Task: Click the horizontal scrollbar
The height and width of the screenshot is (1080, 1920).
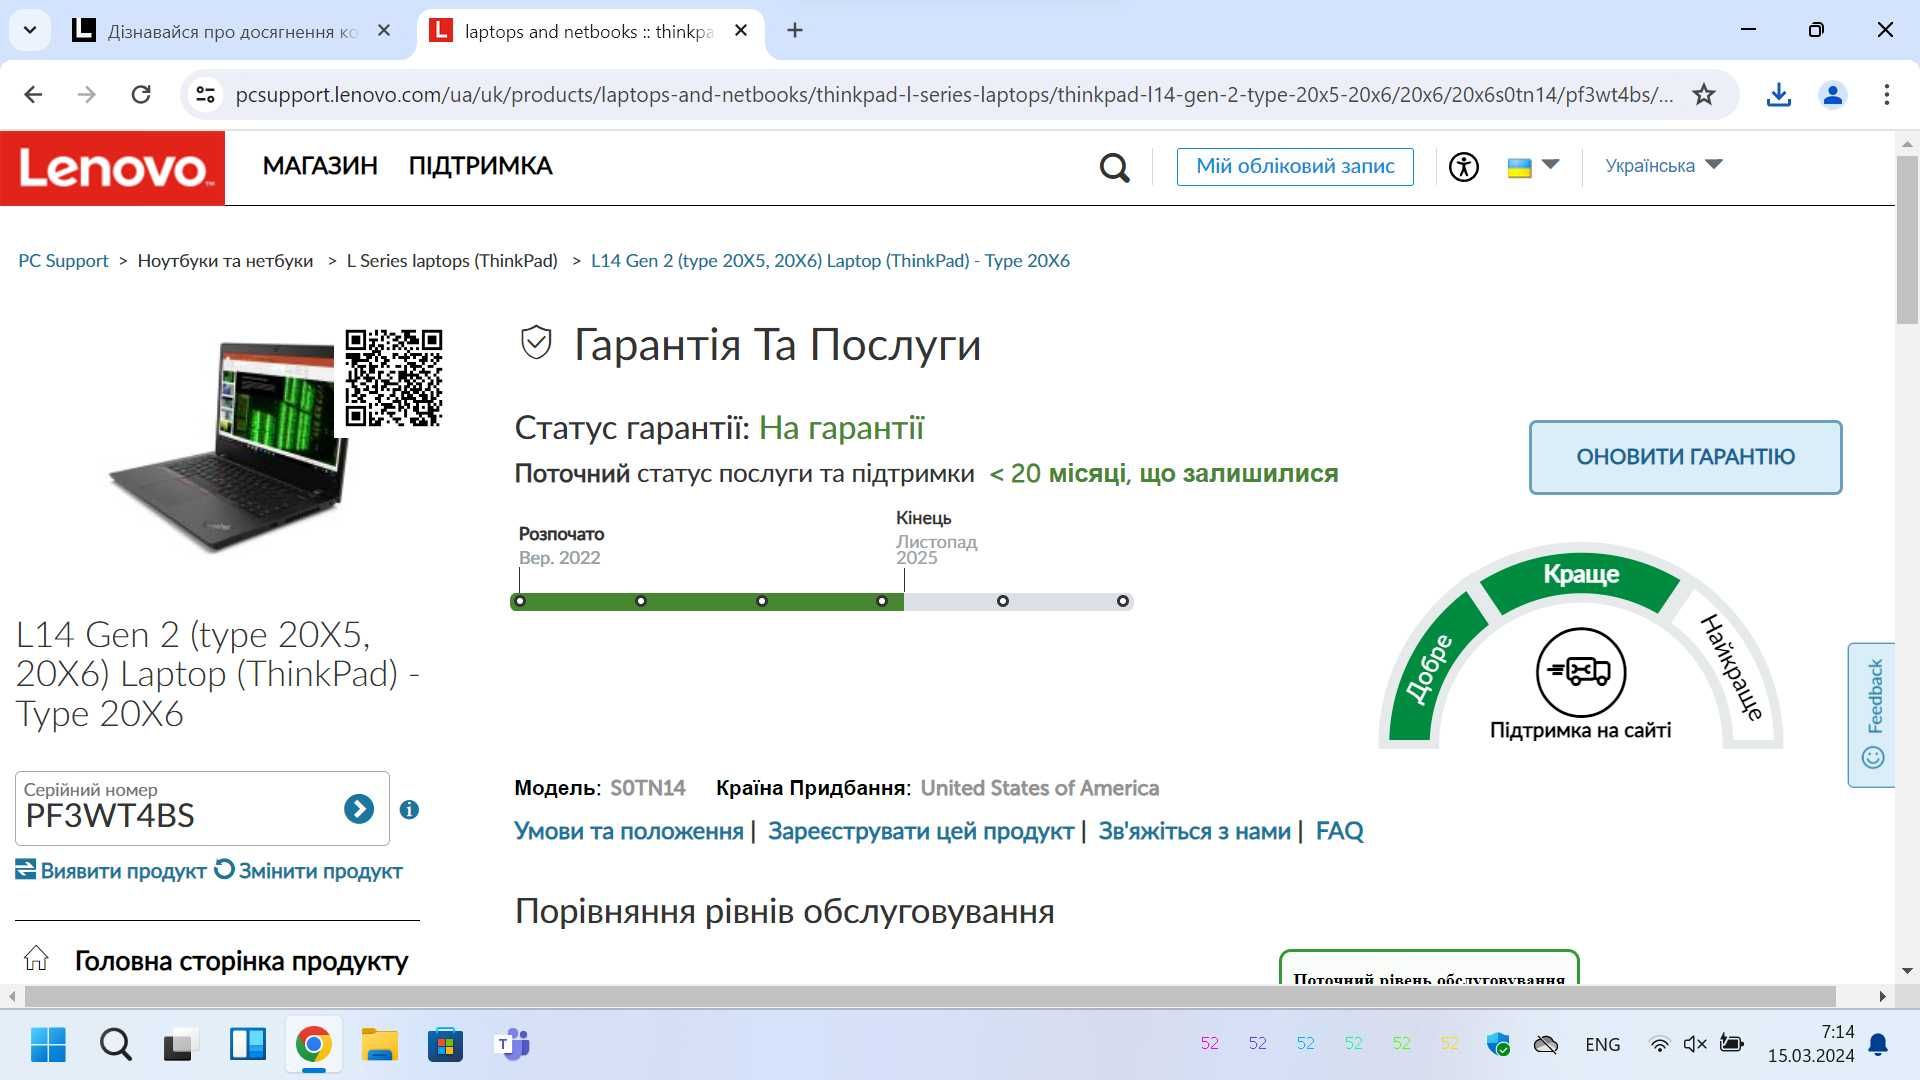Action: 930,996
